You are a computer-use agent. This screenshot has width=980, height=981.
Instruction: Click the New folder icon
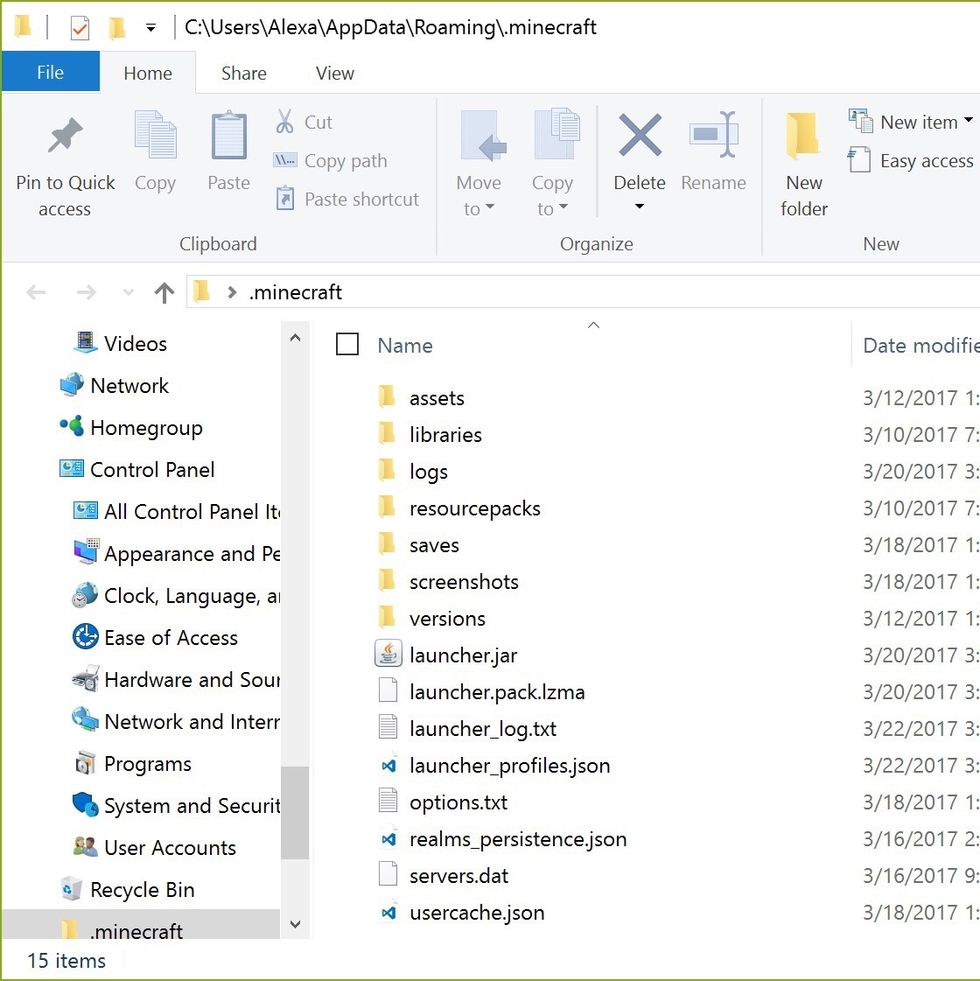803,137
